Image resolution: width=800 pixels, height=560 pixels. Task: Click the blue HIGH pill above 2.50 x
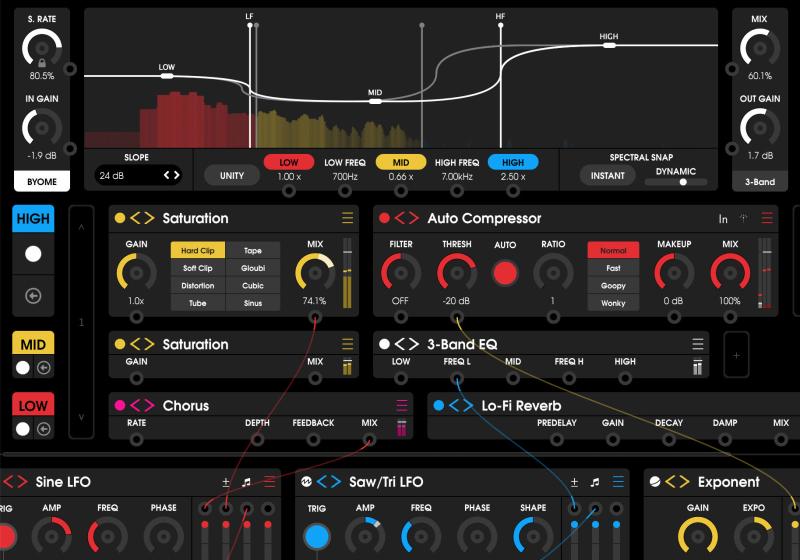(513, 162)
